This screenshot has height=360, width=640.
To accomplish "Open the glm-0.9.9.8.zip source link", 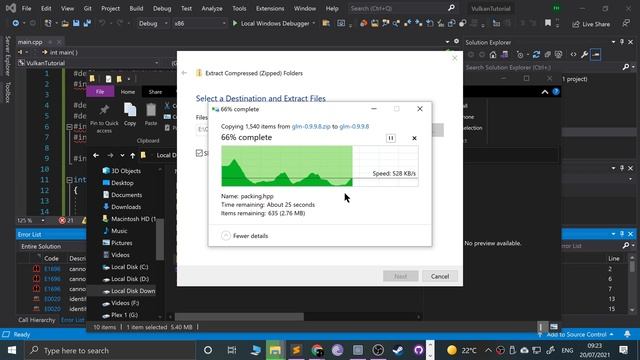I will (311, 127).
